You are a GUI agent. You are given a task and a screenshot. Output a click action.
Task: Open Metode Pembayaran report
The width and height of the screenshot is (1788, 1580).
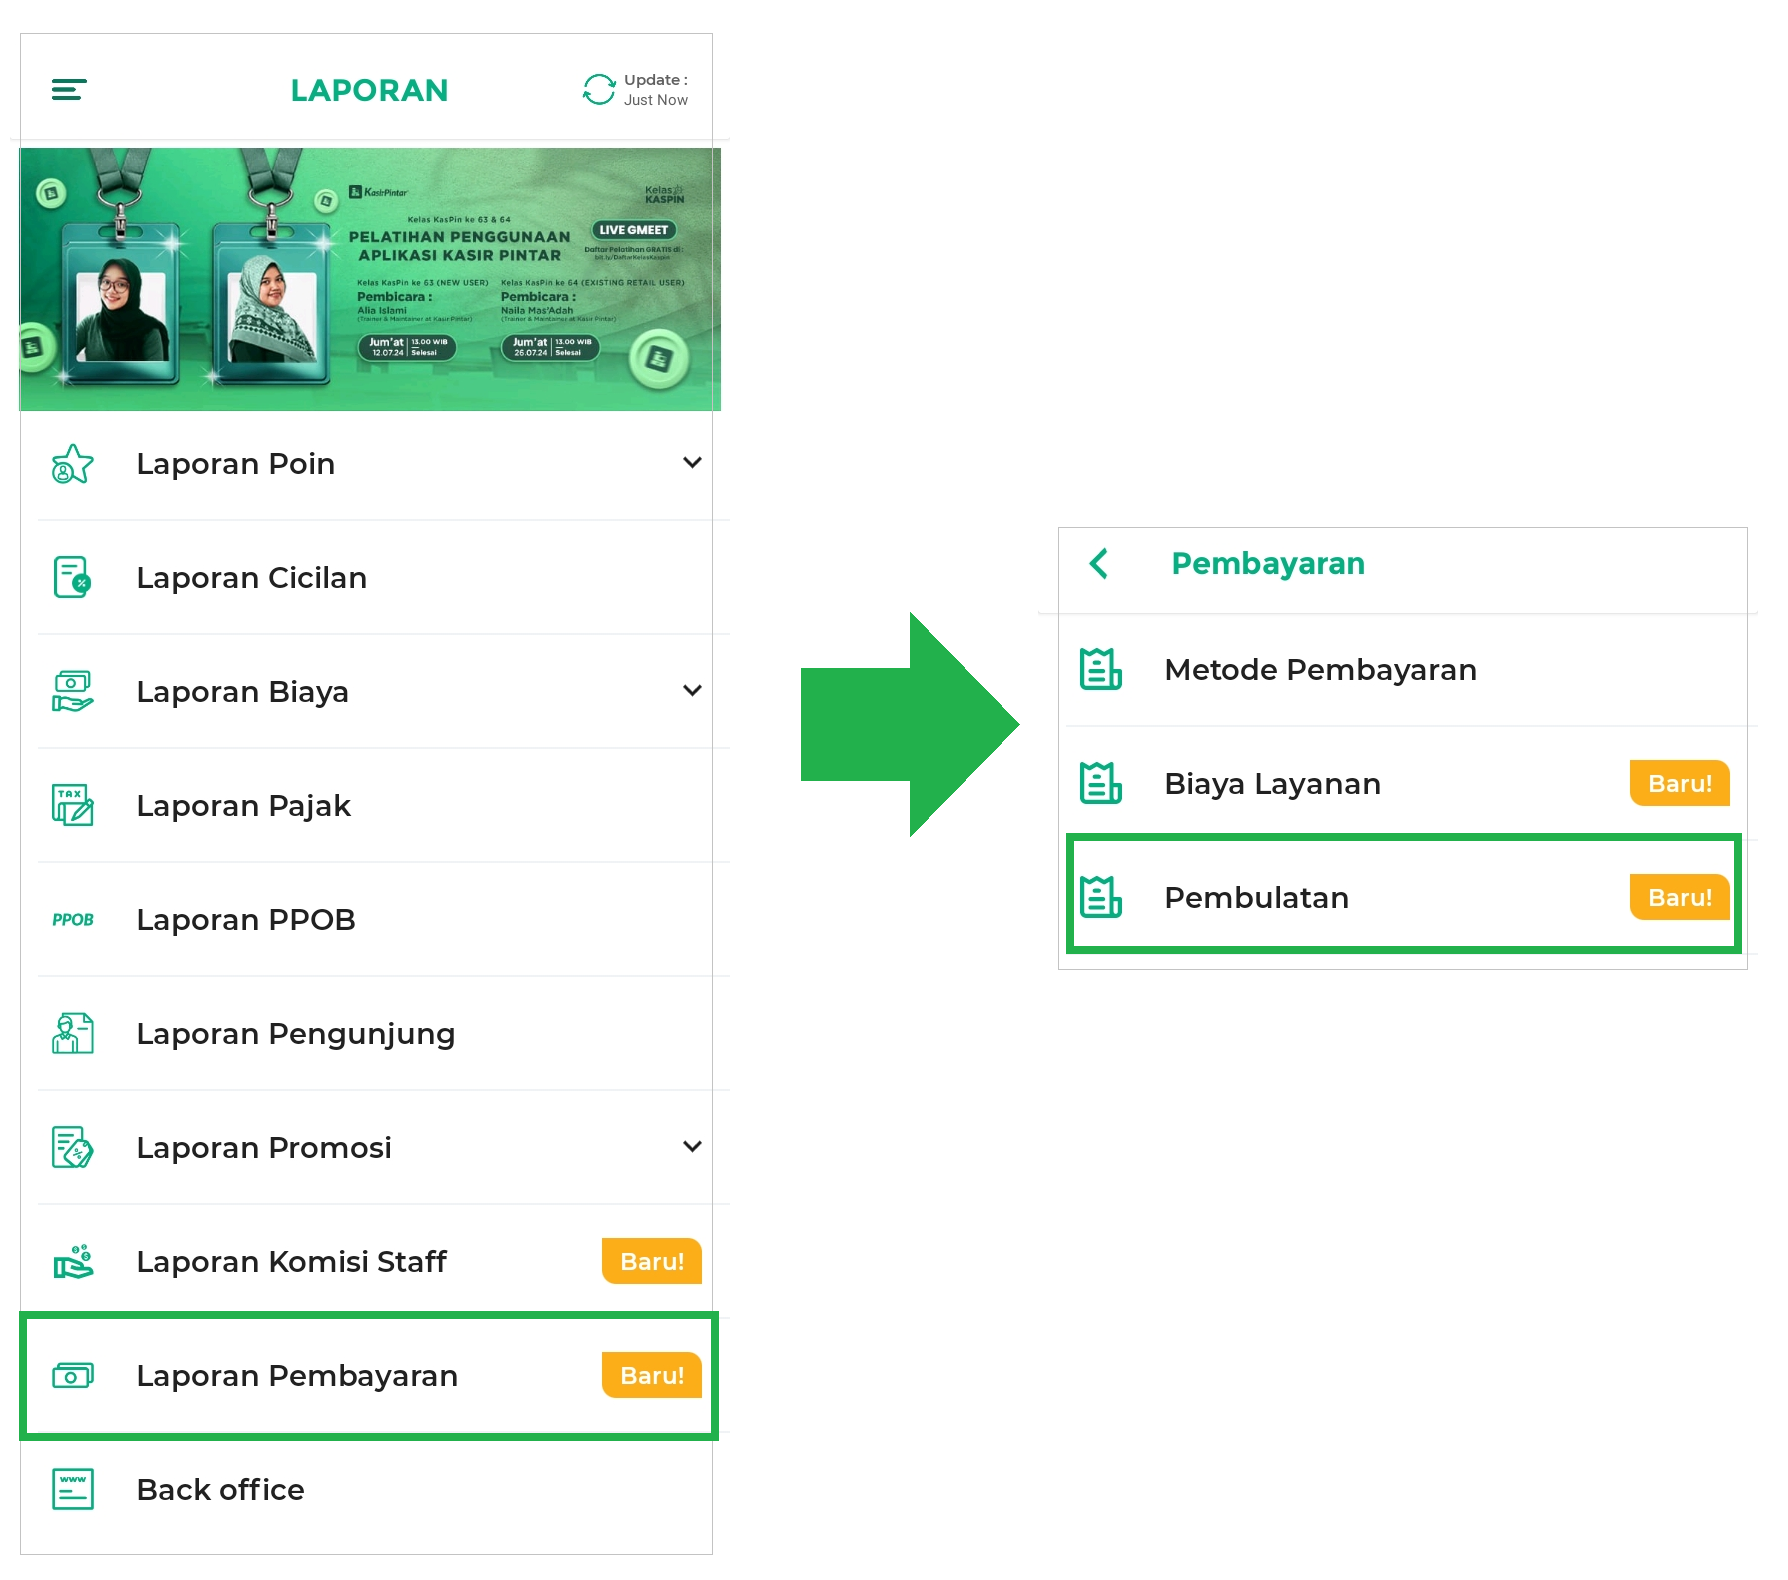pos(1320,670)
